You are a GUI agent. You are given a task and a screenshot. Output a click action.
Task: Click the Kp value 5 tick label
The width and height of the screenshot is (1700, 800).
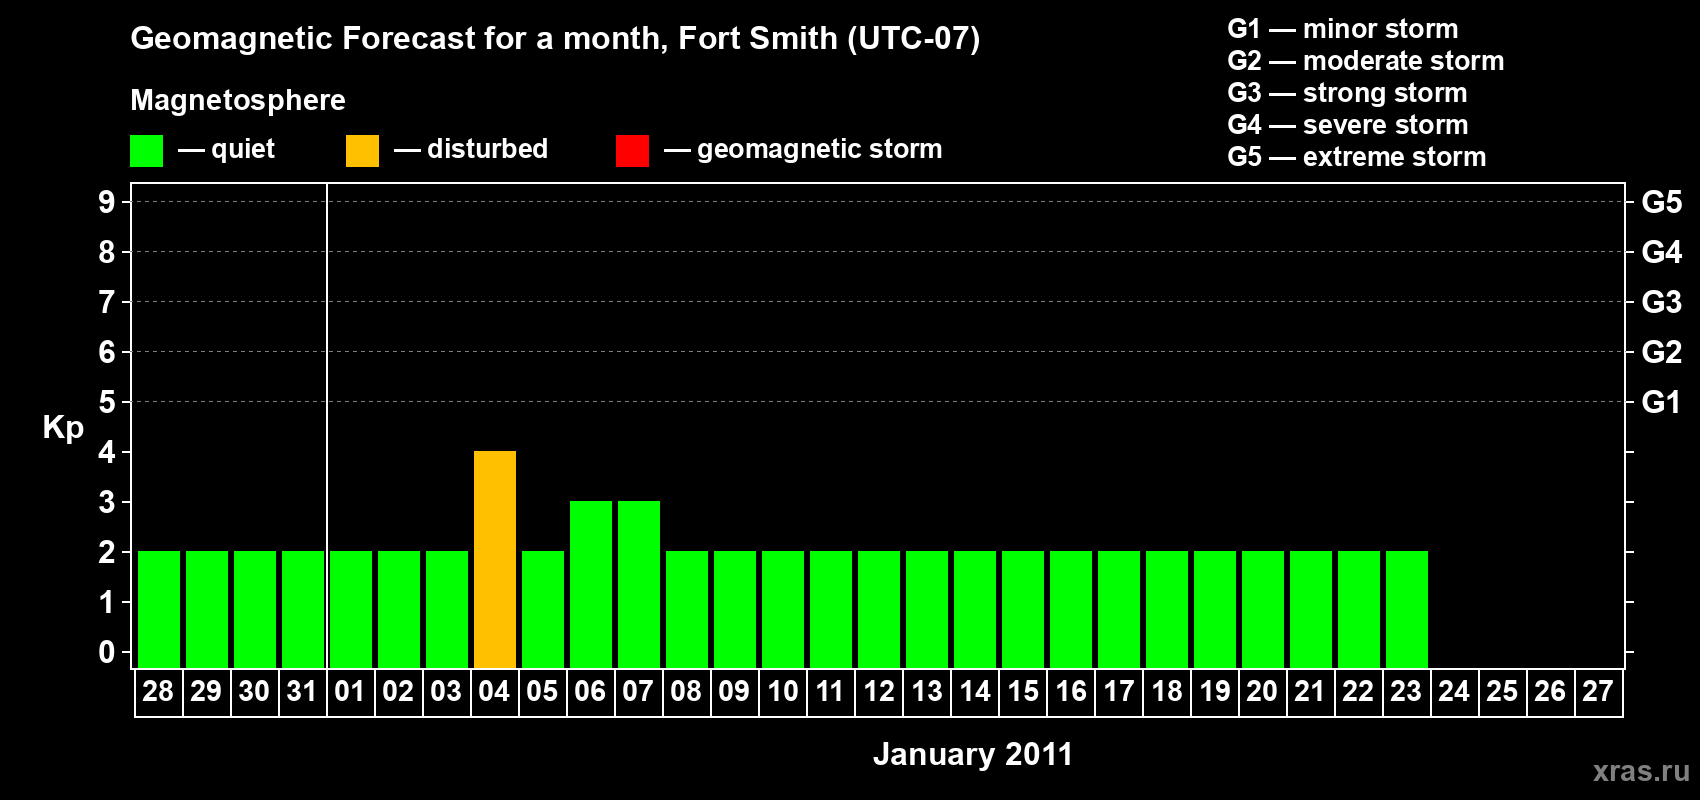(107, 402)
